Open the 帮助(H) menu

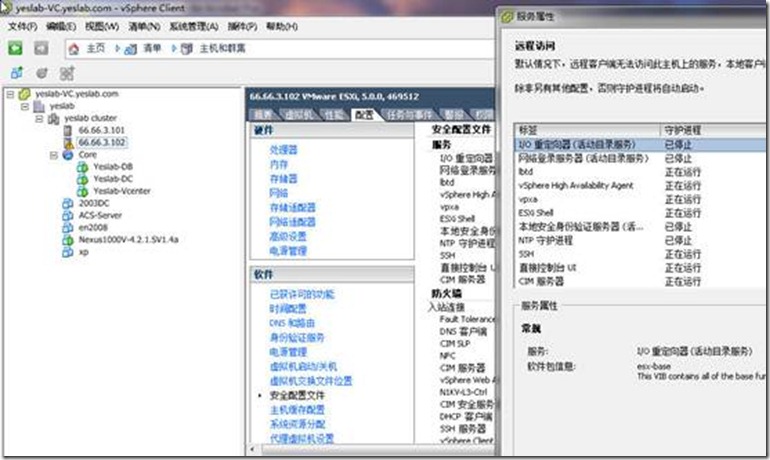click(281, 27)
